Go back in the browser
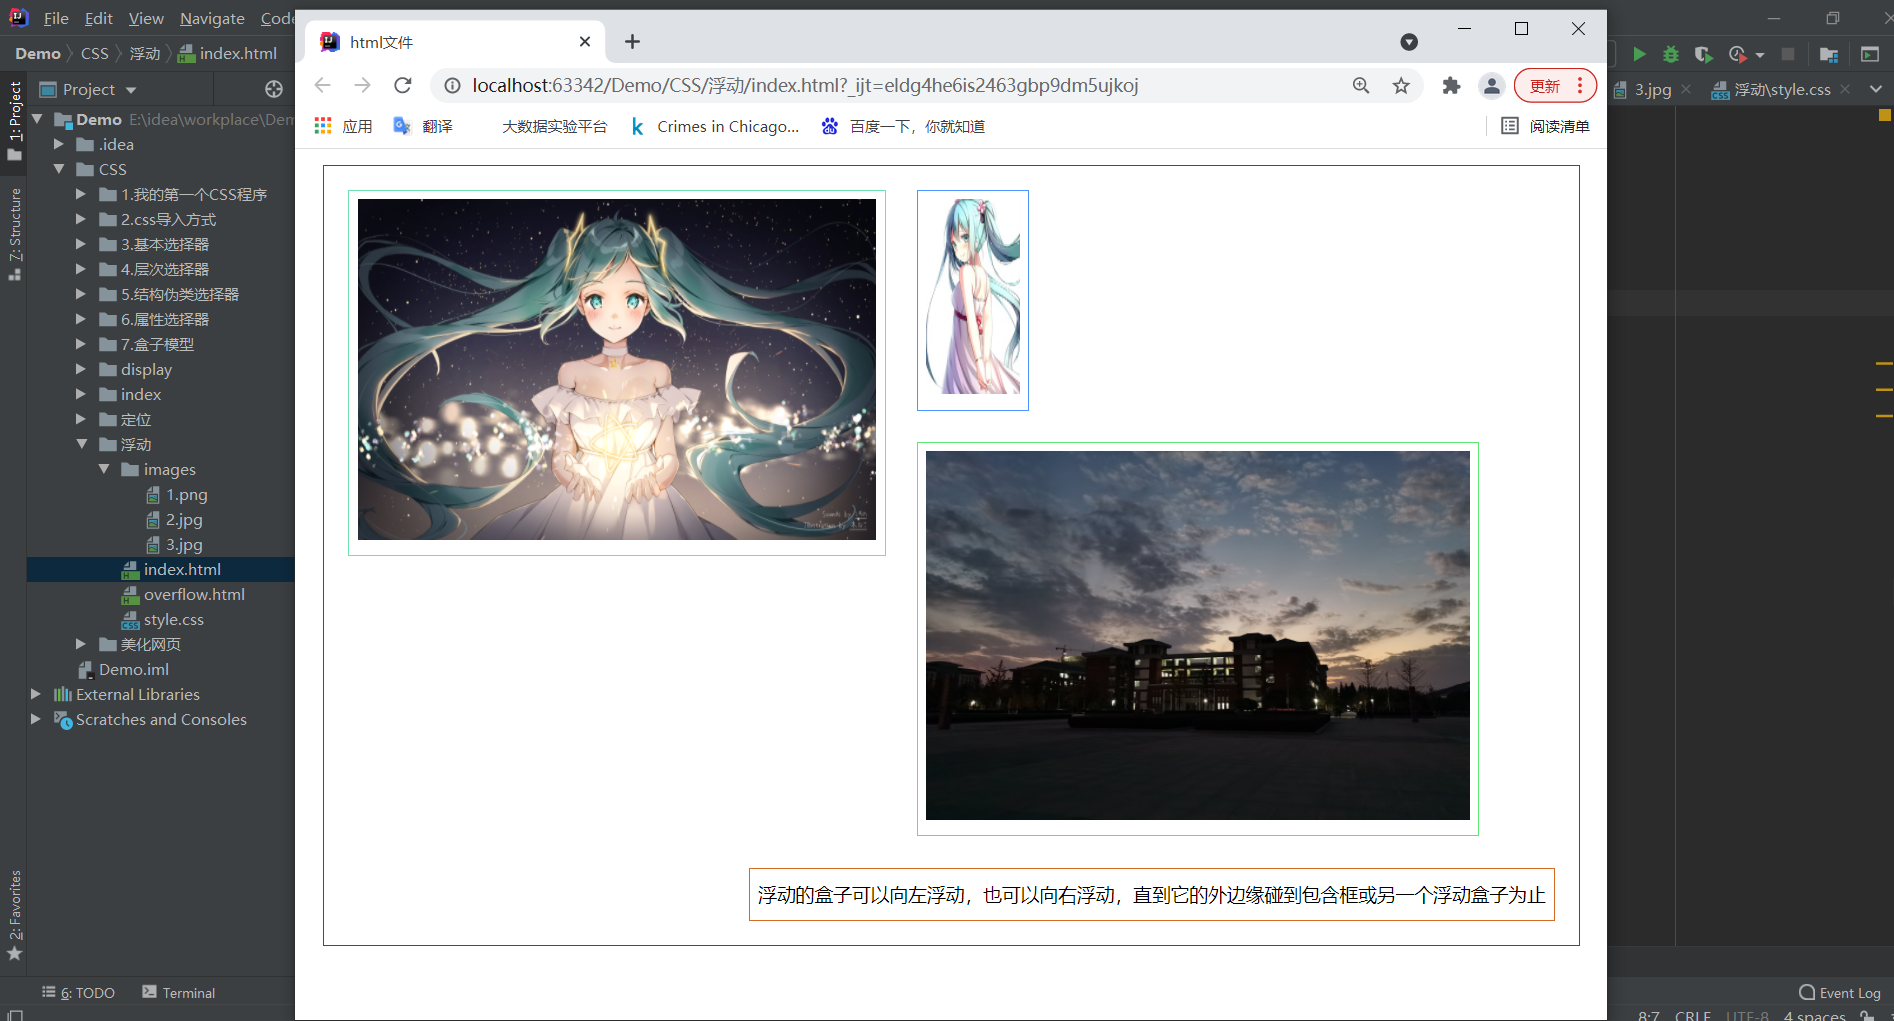The width and height of the screenshot is (1894, 1021). (x=322, y=86)
